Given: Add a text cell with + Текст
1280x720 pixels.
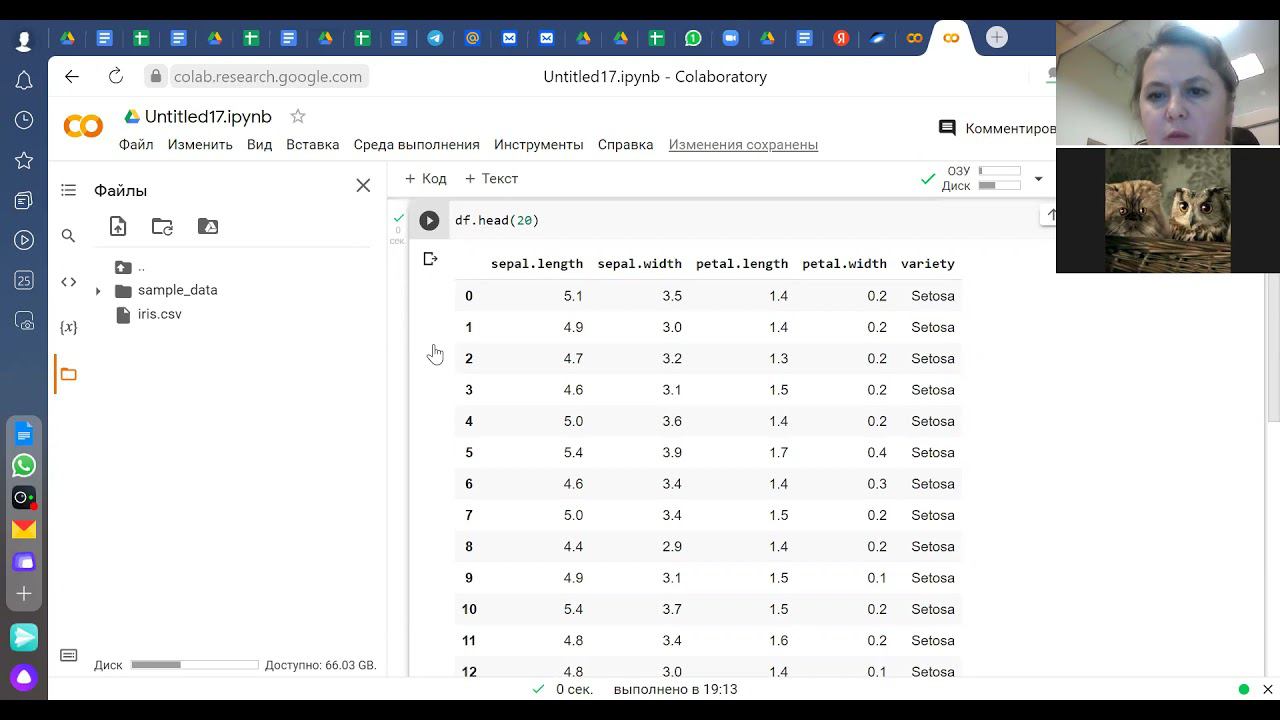Looking at the screenshot, I should 491,178.
